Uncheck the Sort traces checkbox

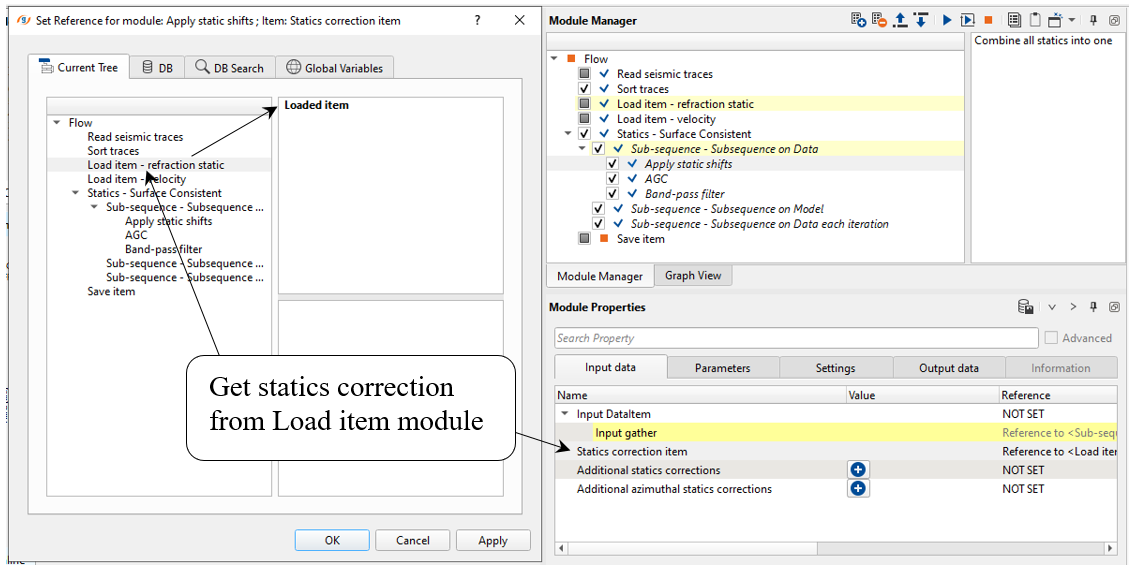point(585,89)
